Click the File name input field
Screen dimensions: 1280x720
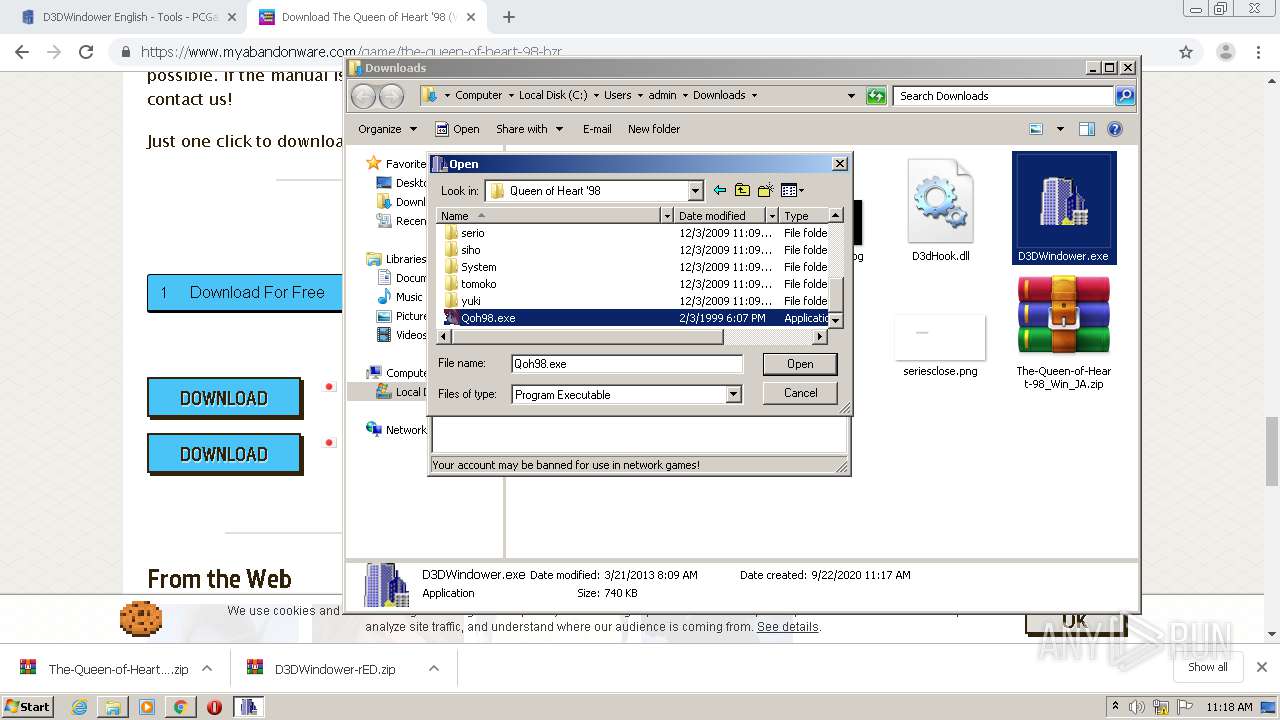(x=626, y=364)
